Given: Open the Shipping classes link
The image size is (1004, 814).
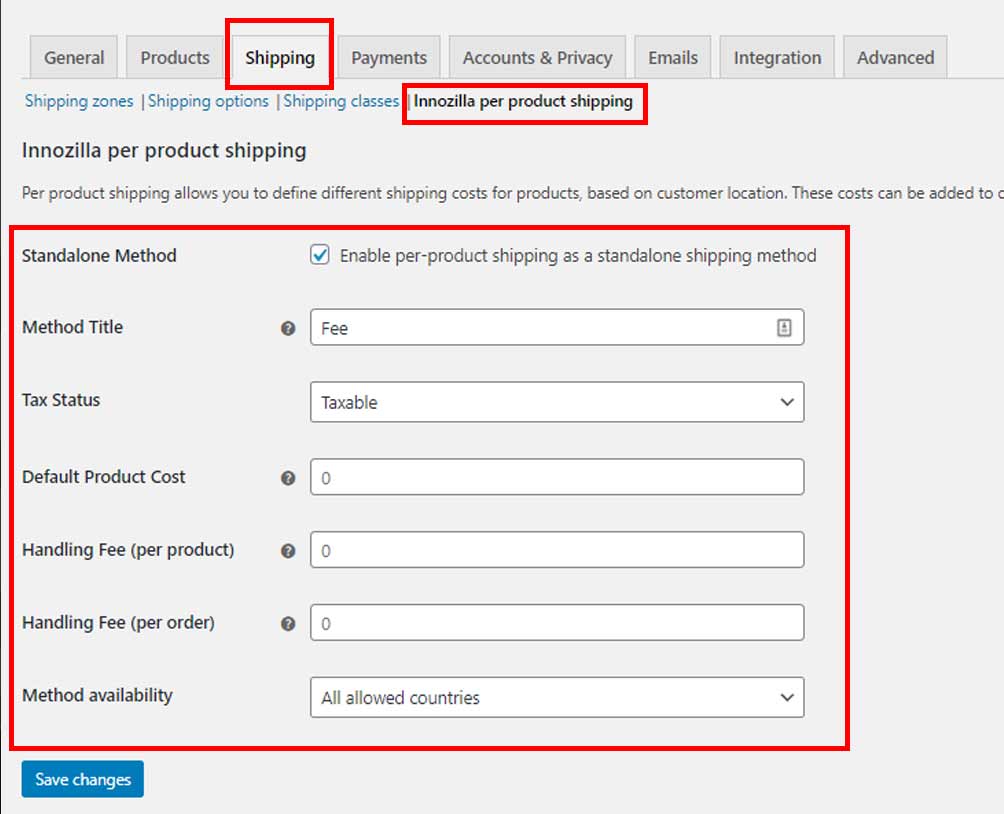Looking at the screenshot, I should click(x=341, y=101).
